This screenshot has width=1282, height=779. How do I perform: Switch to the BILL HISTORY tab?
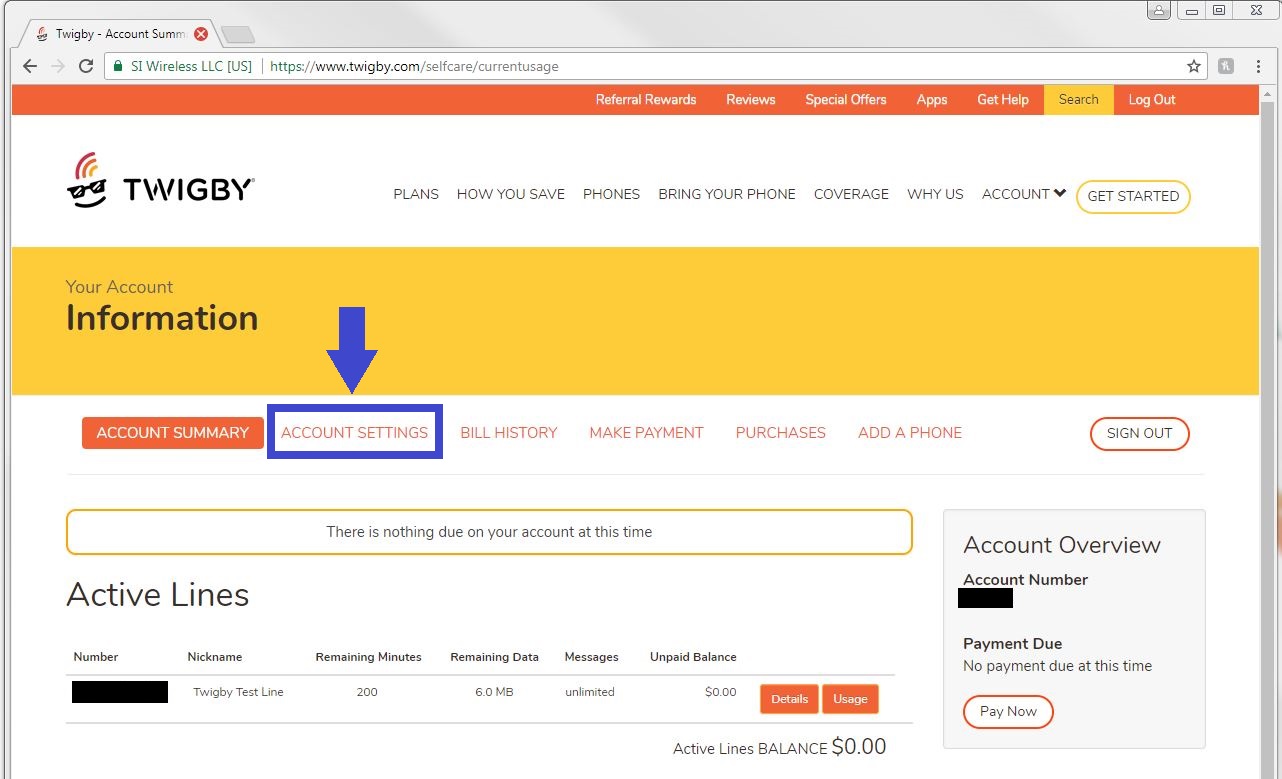(x=508, y=433)
